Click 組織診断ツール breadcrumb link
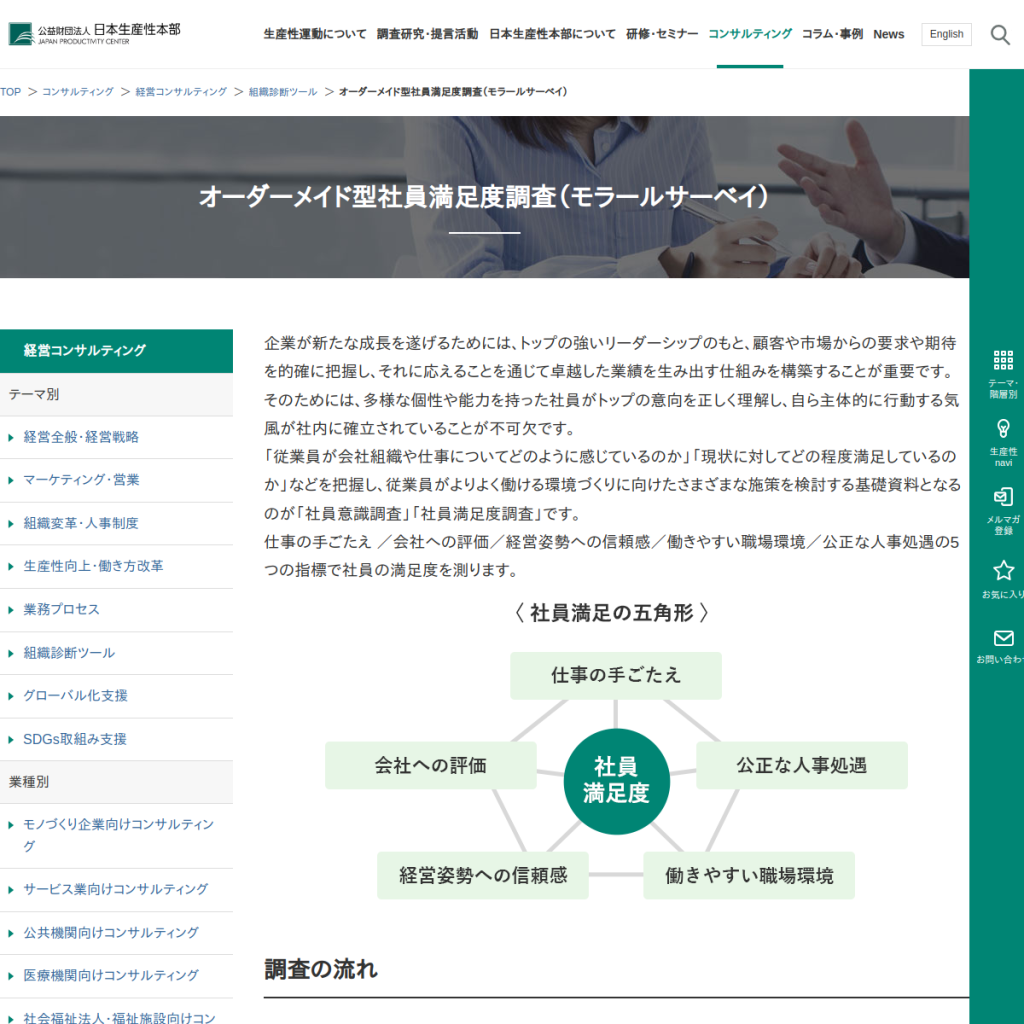Screen dimensions: 1024x1024 [x=283, y=92]
